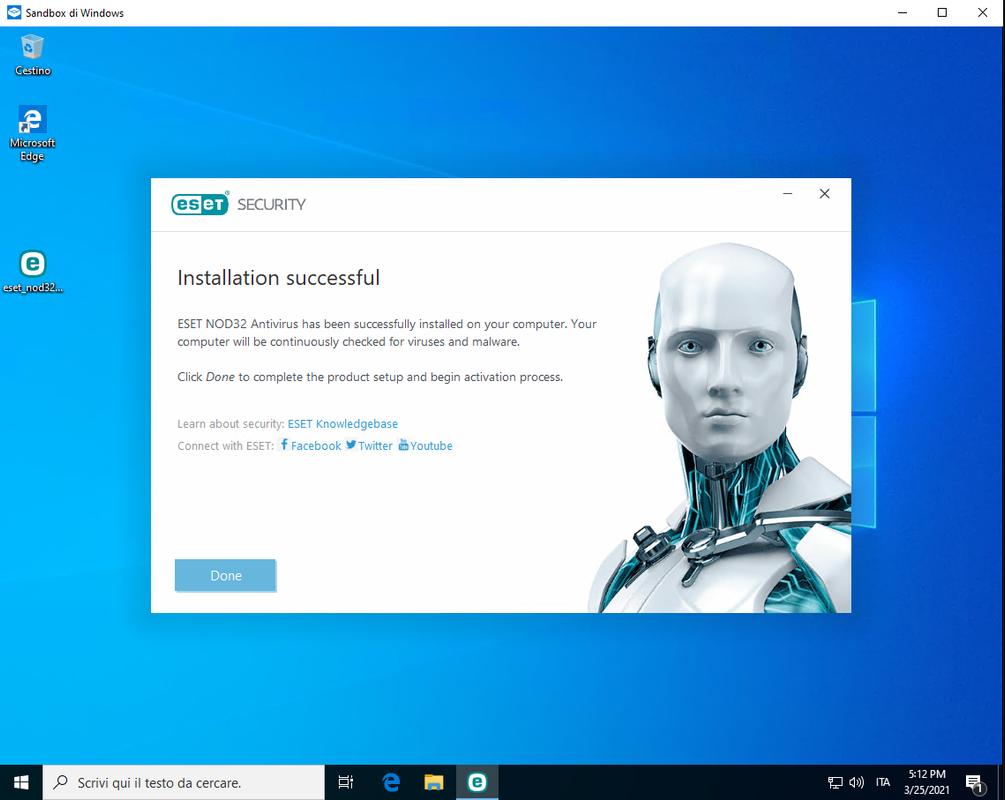The height and width of the screenshot is (800, 1005).
Task: Close the ESET Security installer window
Action: point(824,194)
